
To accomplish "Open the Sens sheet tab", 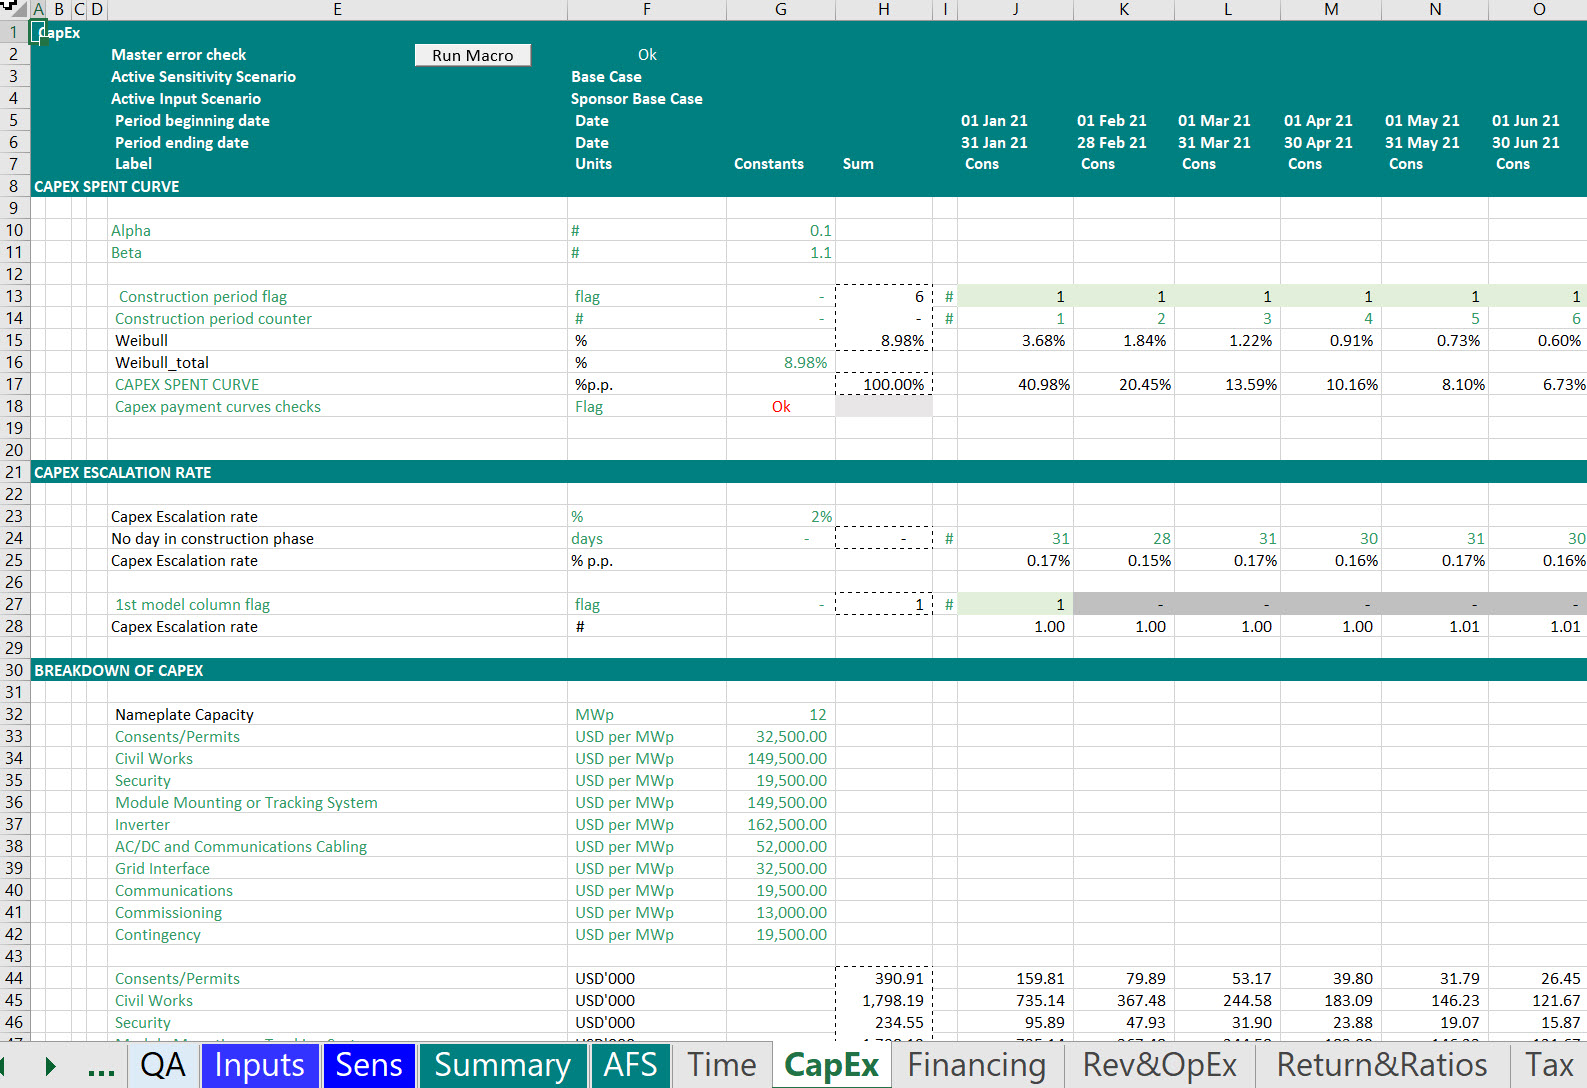I will tap(368, 1065).
